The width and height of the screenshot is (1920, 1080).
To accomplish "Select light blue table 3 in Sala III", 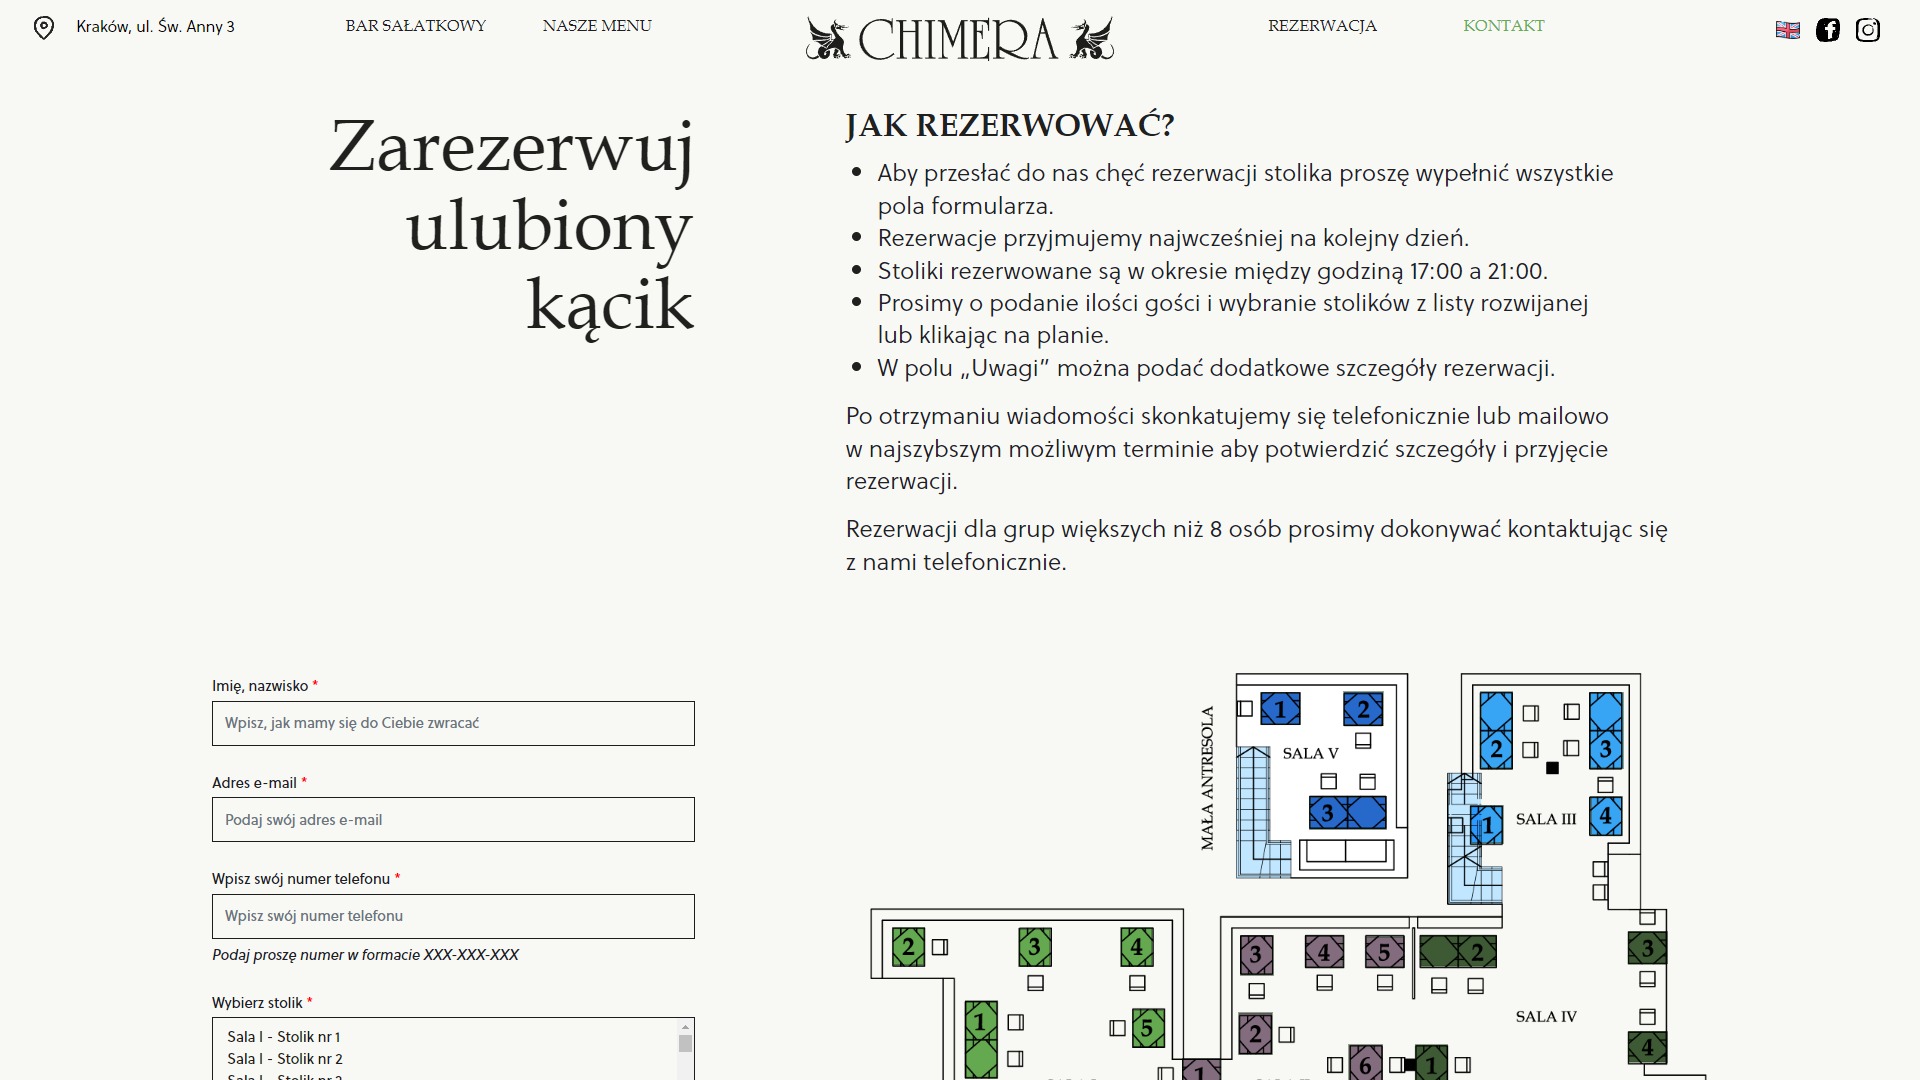I will pyautogui.click(x=1606, y=731).
